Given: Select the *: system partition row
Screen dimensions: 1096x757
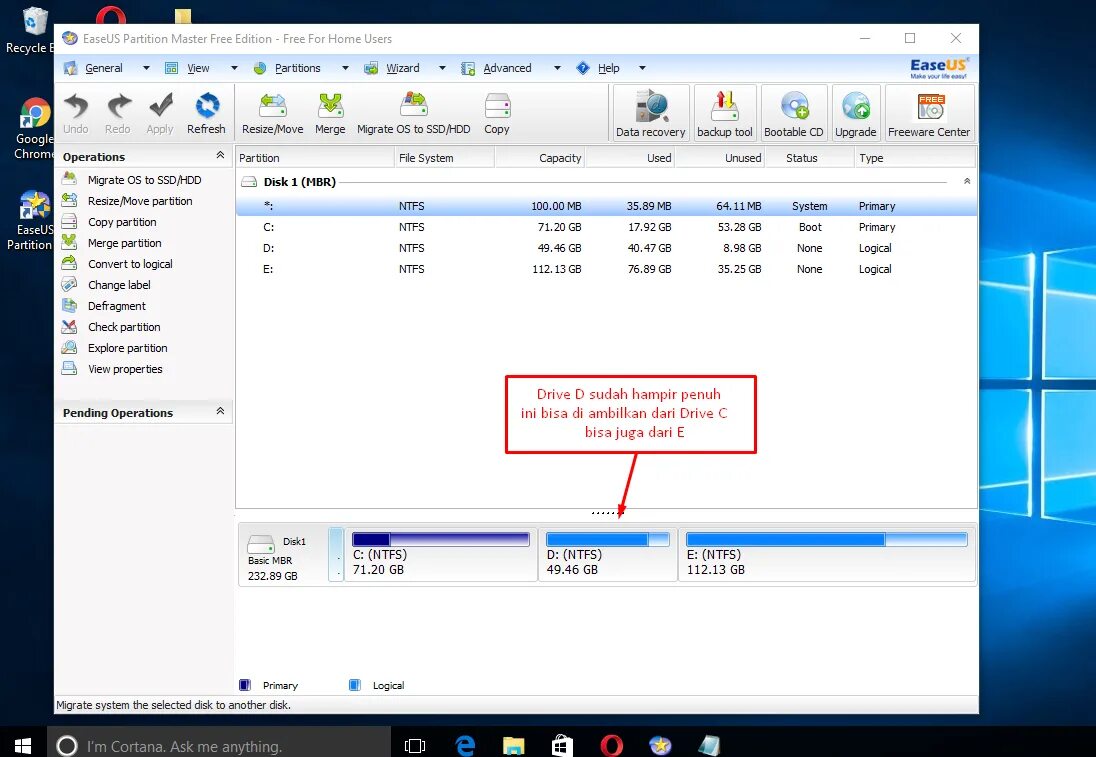Looking at the screenshot, I should tap(607, 206).
